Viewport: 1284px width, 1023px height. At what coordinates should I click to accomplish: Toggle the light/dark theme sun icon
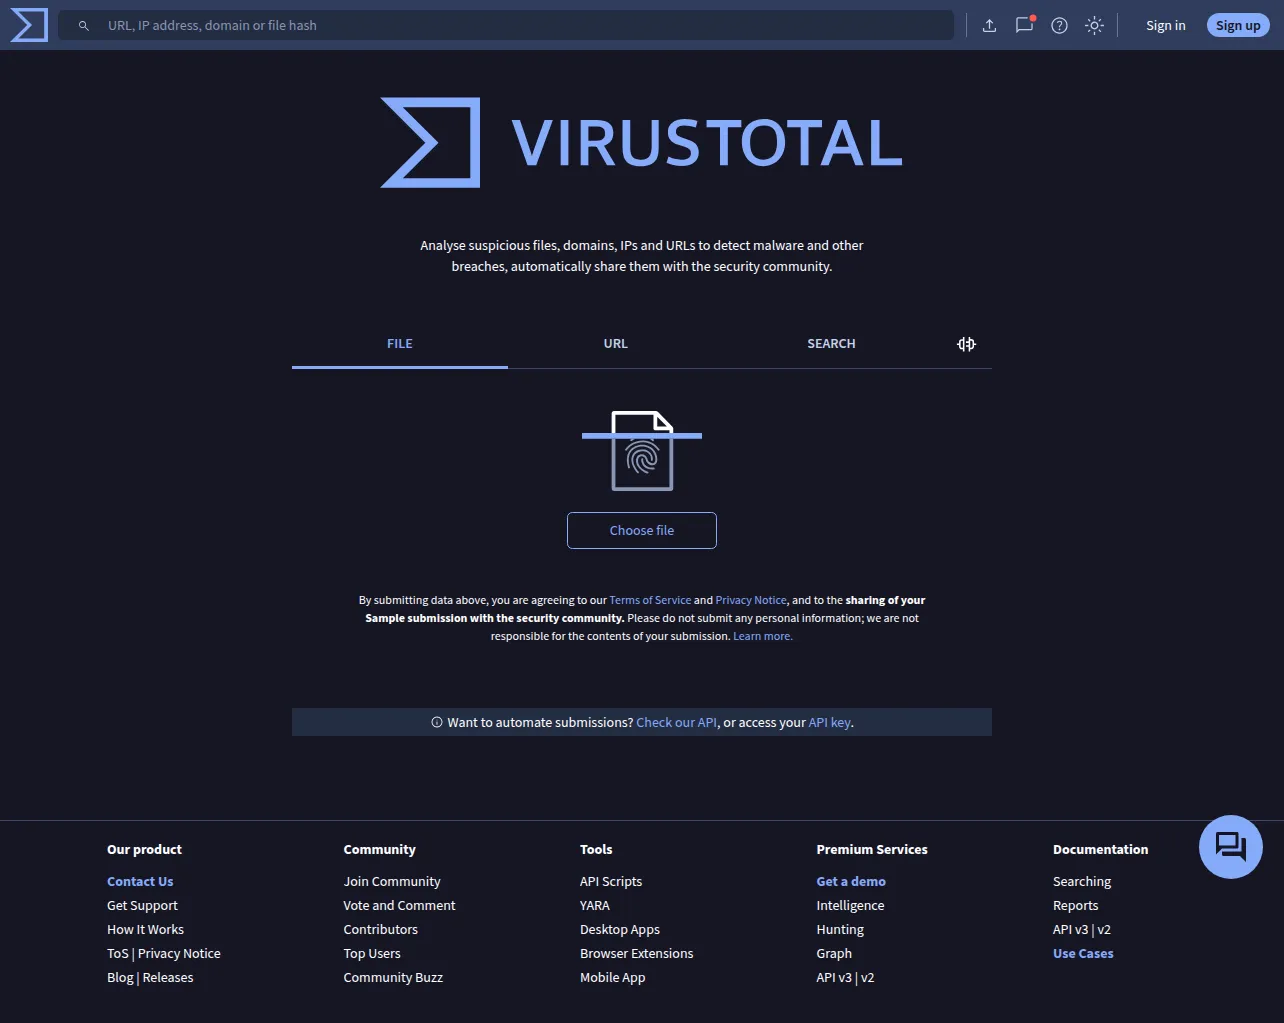point(1094,26)
